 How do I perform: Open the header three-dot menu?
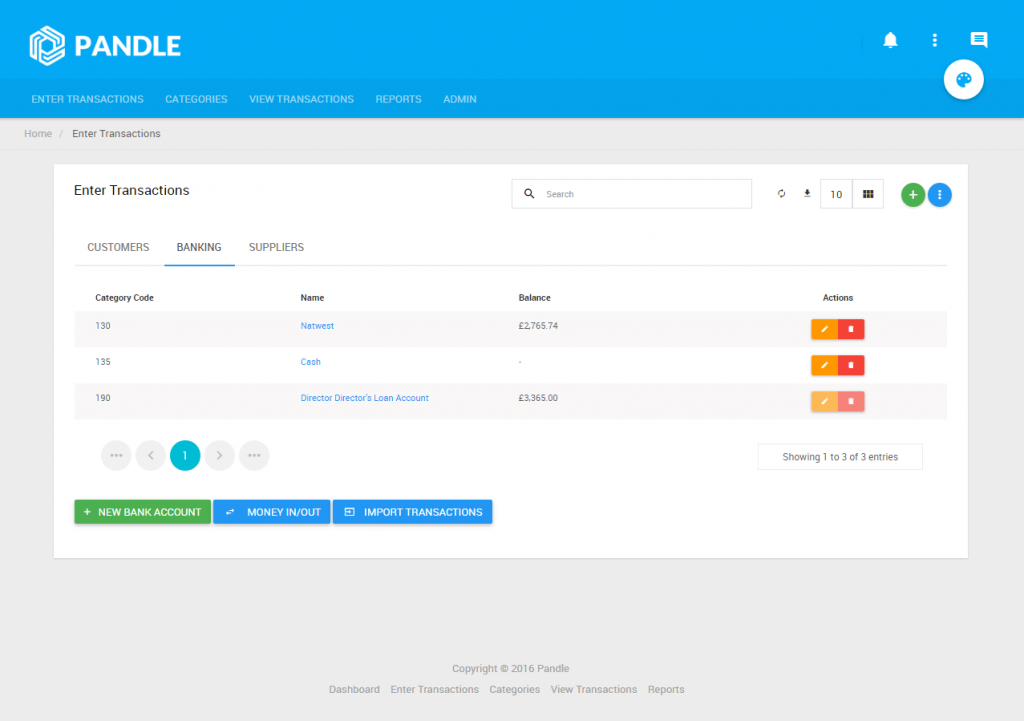pos(935,40)
